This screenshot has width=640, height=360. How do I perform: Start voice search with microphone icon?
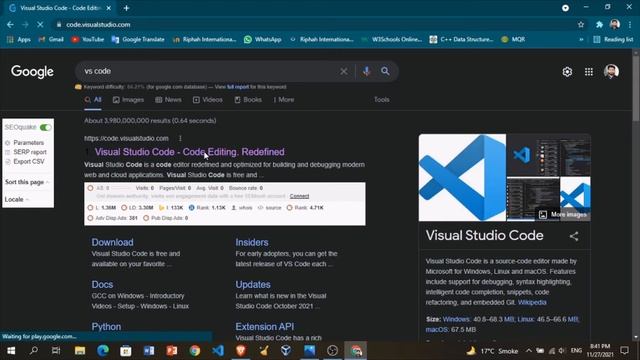coord(367,71)
